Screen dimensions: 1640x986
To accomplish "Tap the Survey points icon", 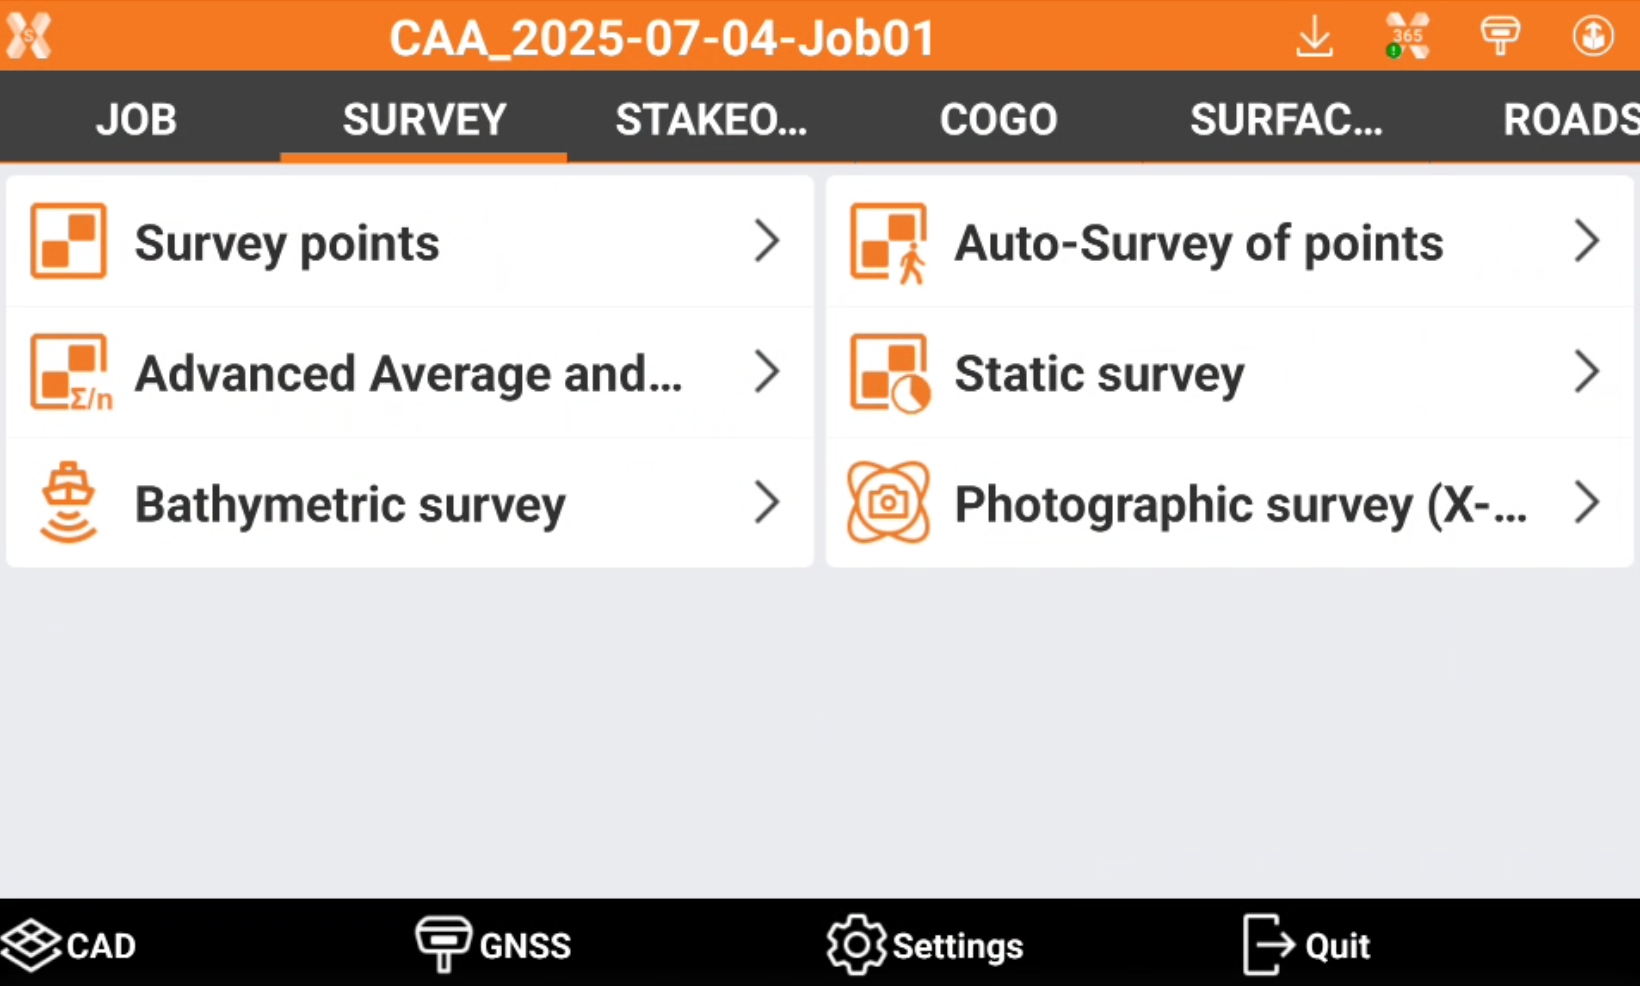I will 68,241.
